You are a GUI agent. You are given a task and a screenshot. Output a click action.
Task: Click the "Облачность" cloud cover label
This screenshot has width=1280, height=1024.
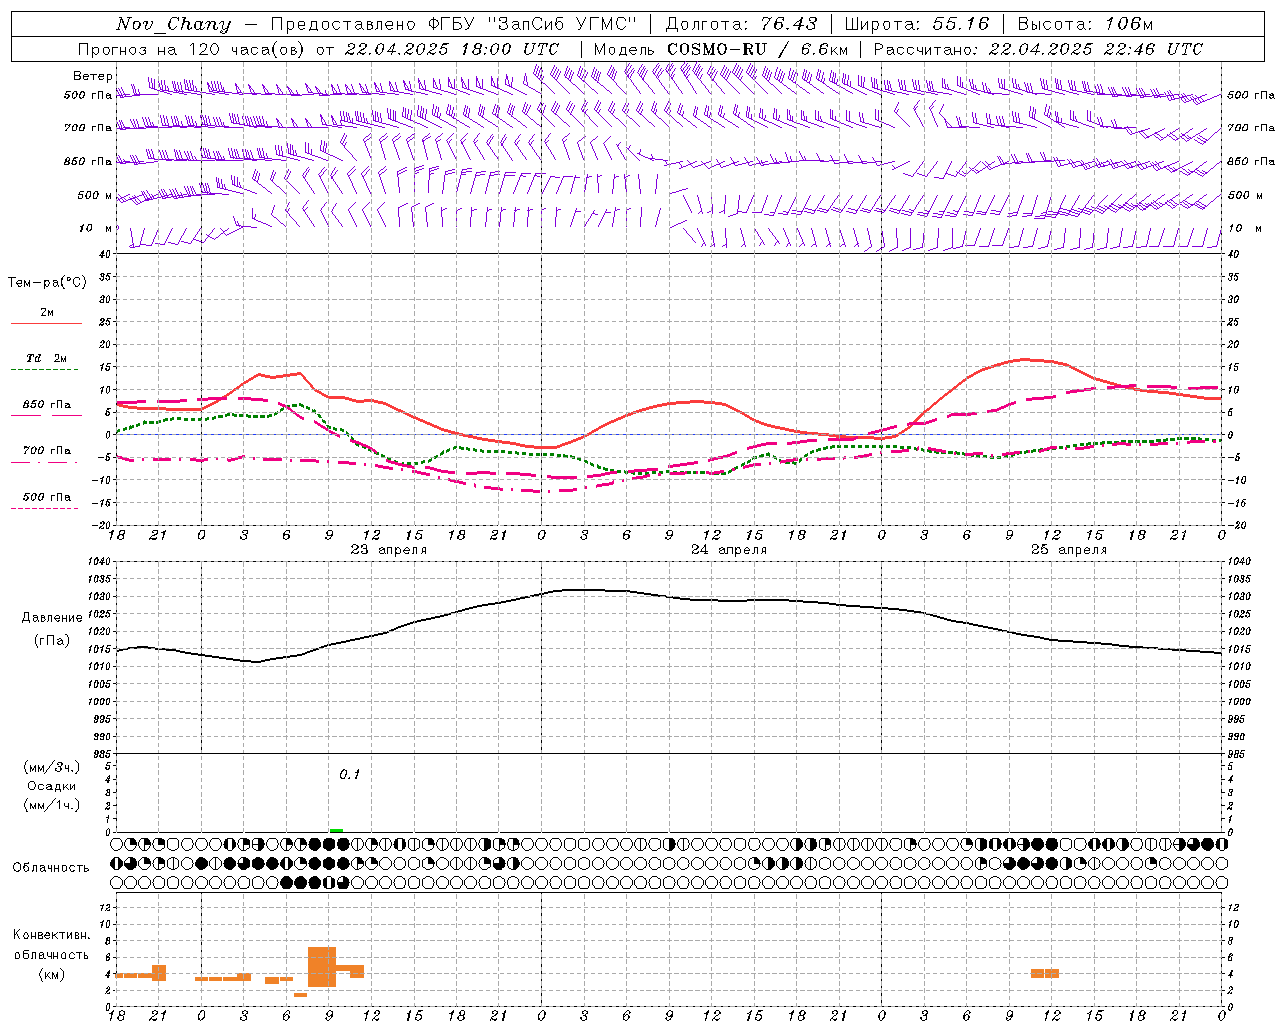pos(51,868)
